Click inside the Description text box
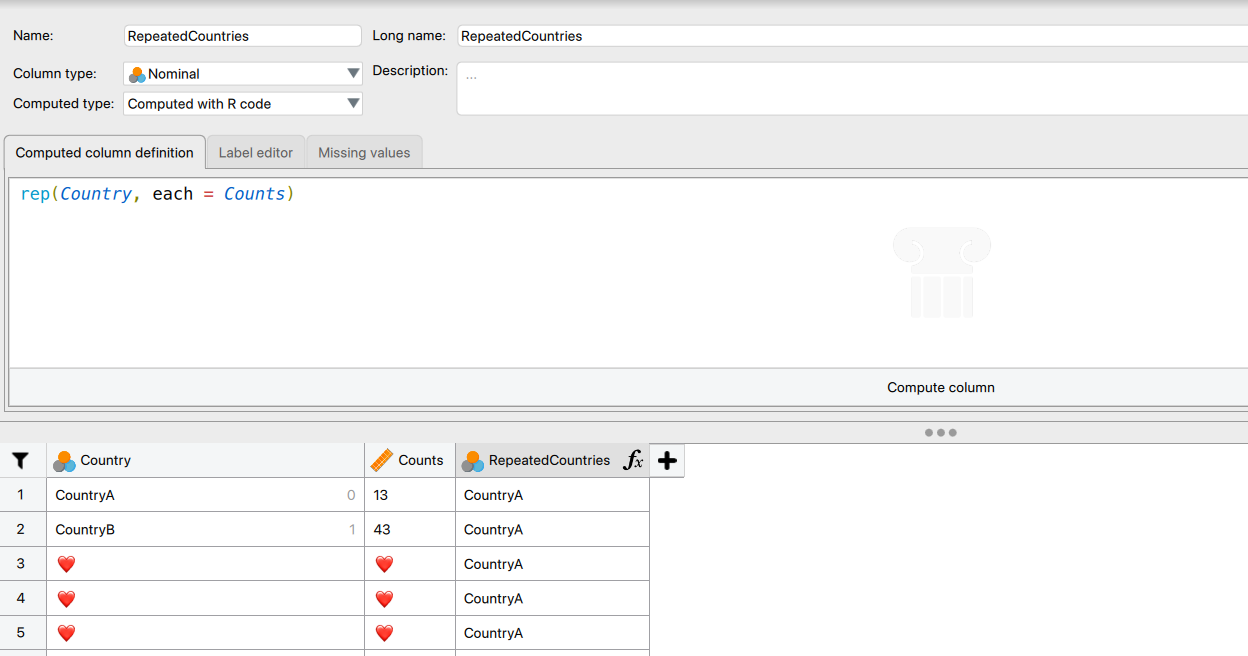Viewport: 1248px width, 656px height. (850, 89)
